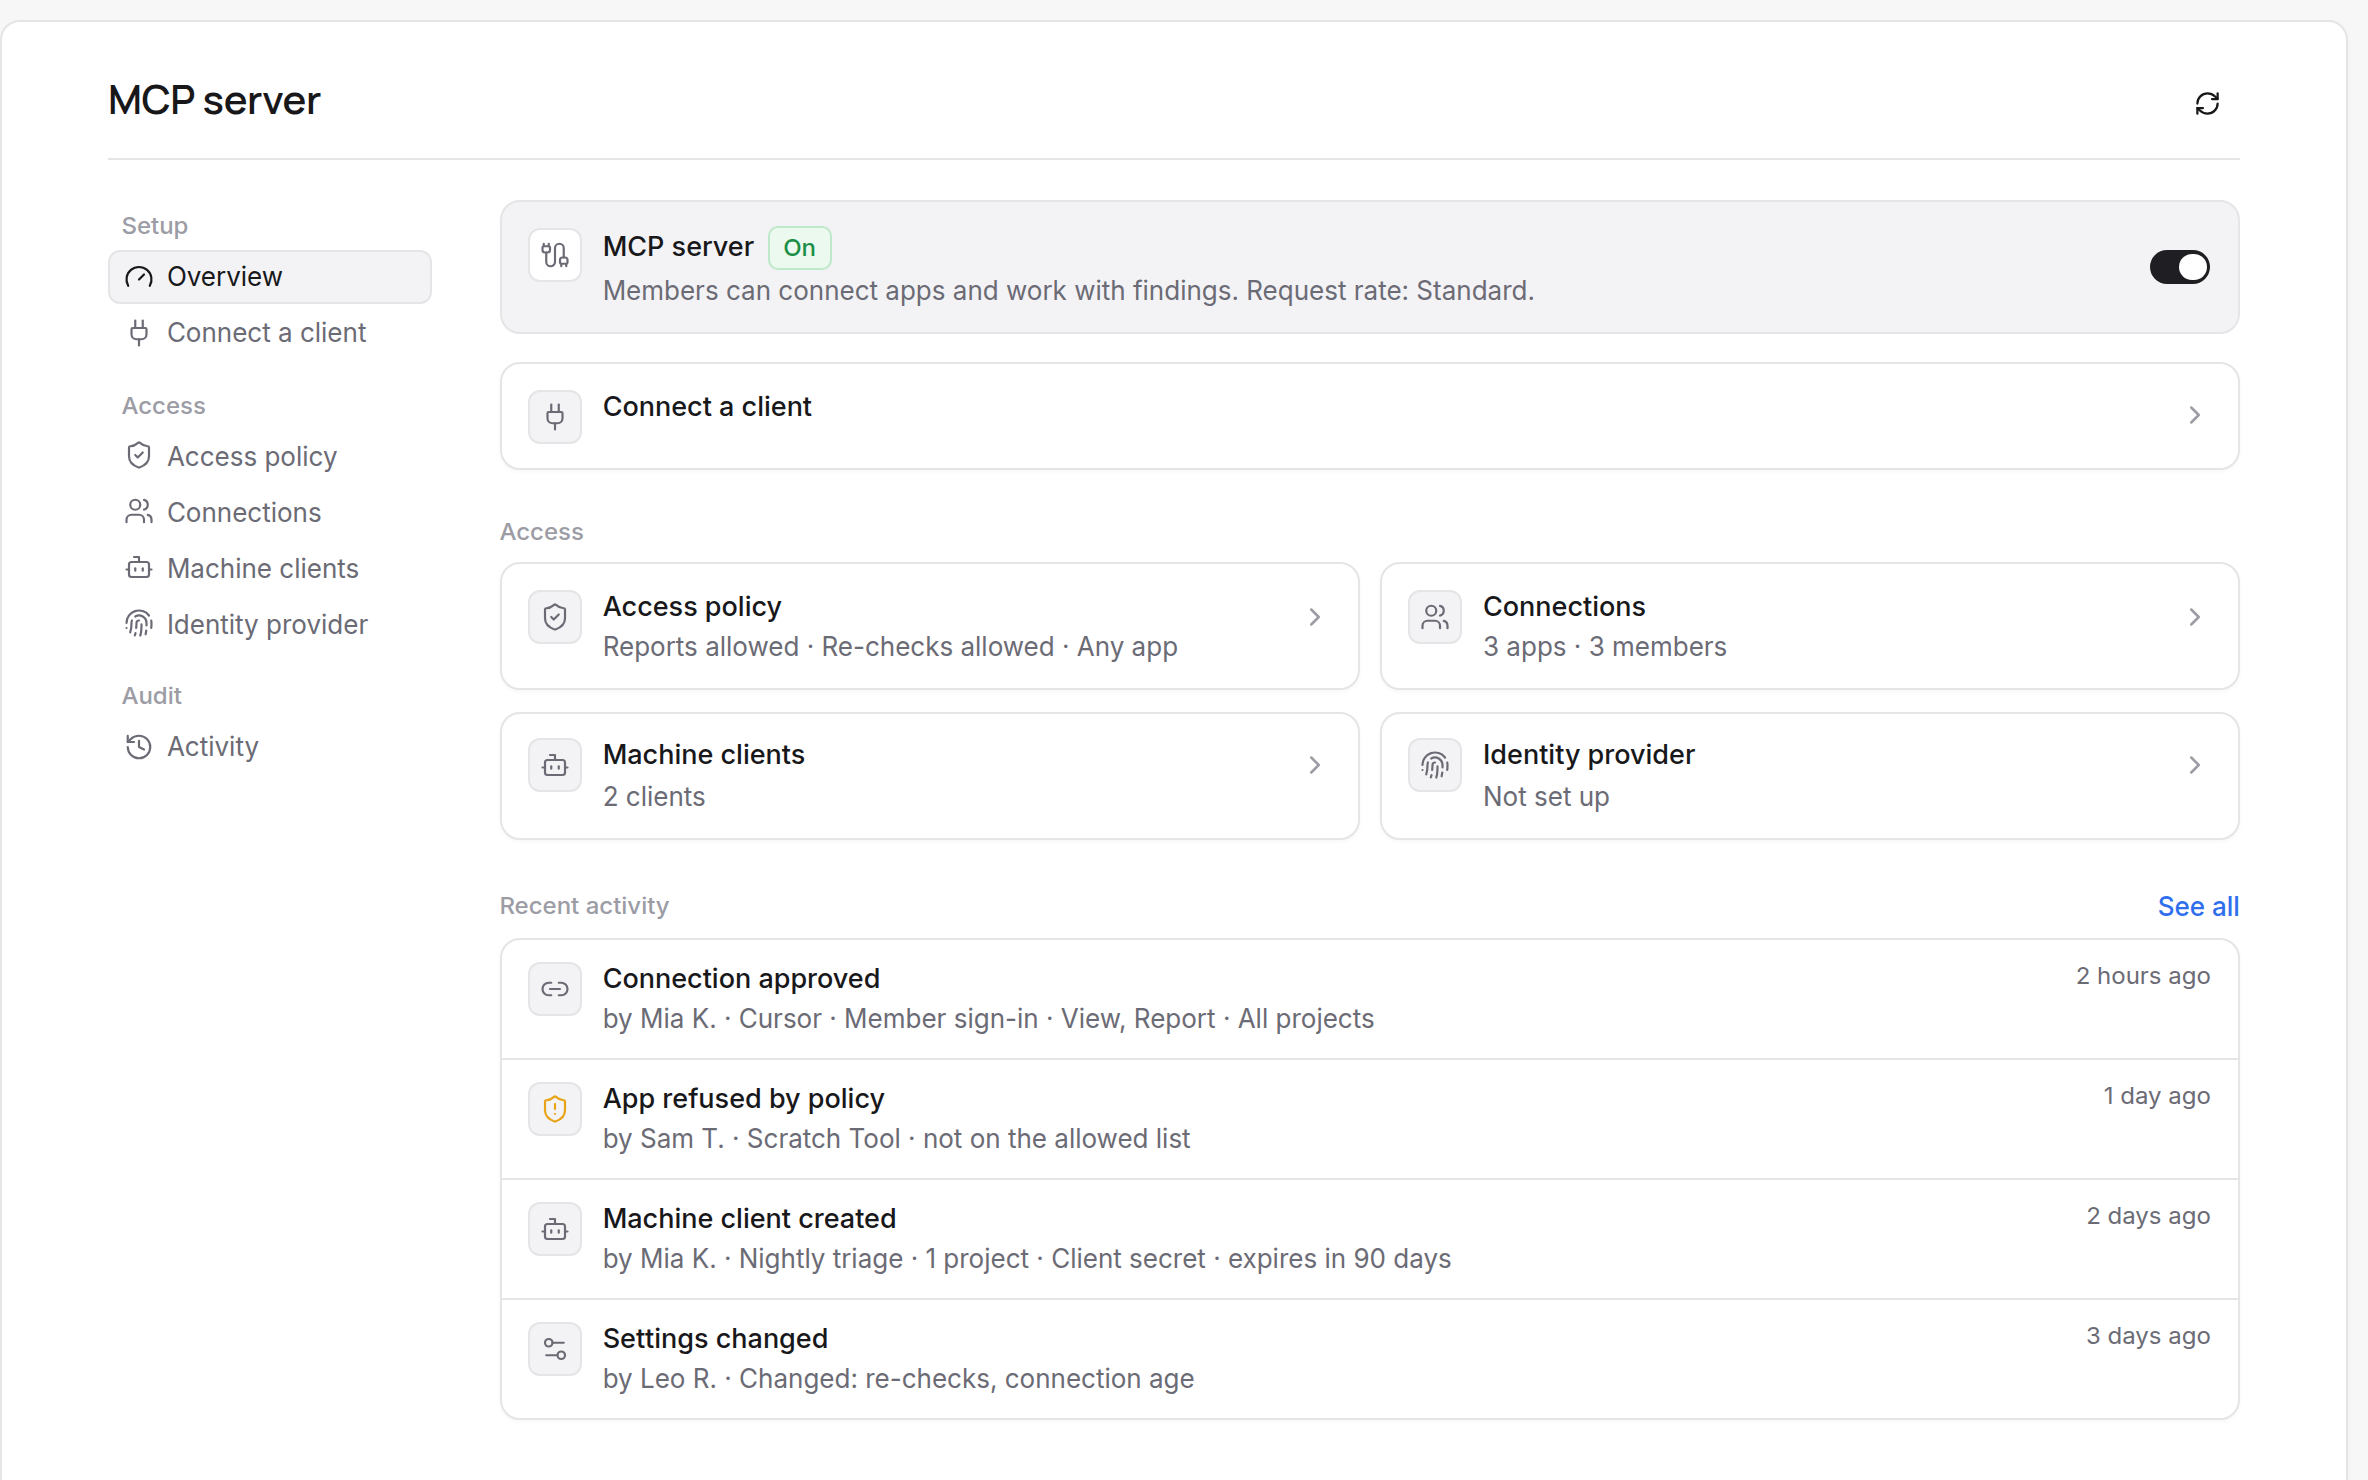Click the See all link

point(2198,907)
